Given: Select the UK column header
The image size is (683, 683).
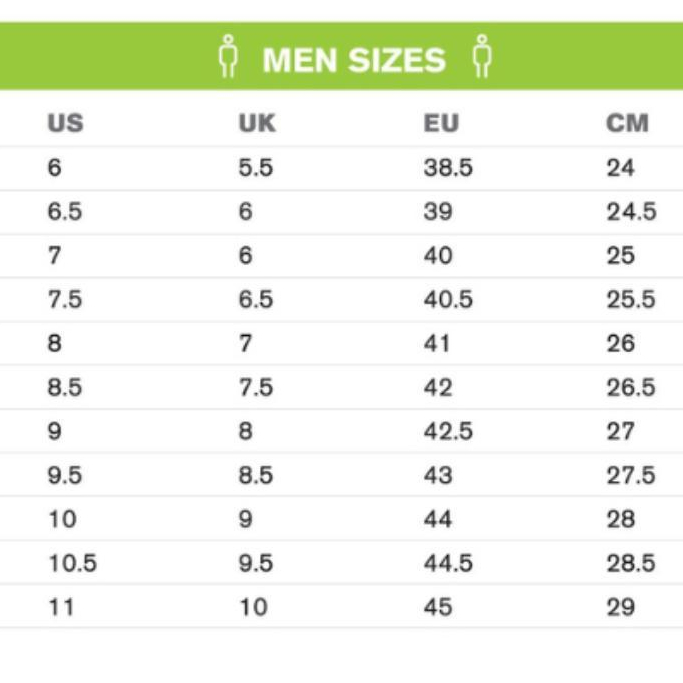Looking at the screenshot, I should [257, 124].
